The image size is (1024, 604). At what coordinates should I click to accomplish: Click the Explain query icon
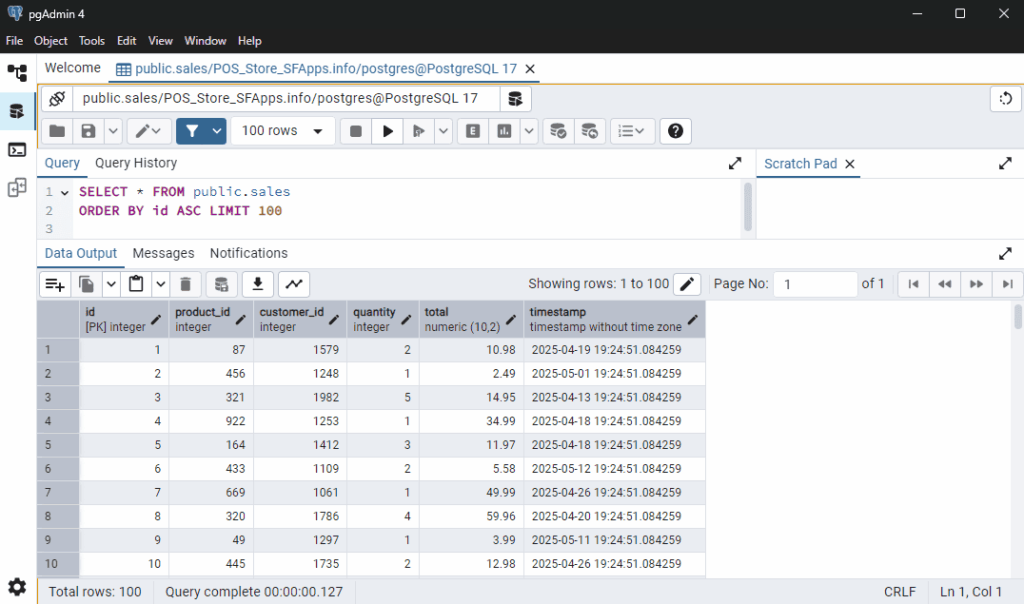473,131
